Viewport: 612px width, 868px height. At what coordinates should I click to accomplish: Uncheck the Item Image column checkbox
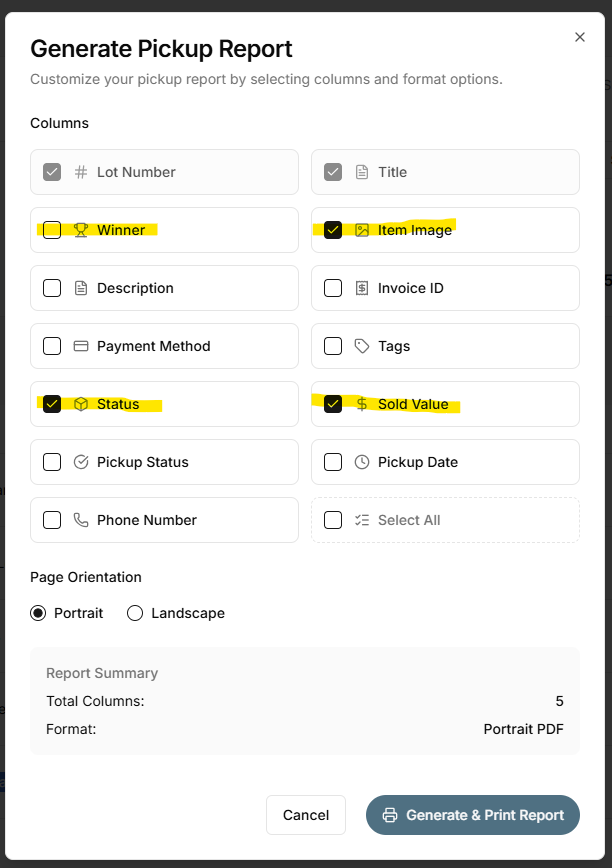(333, 230)
